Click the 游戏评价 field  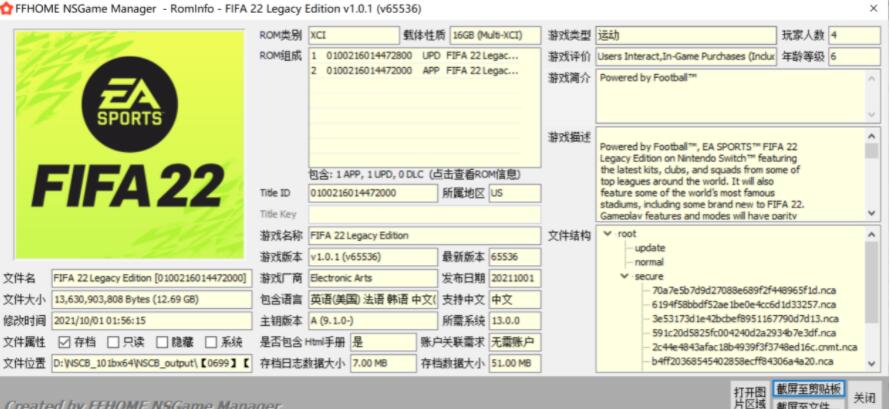(x=686, y=56)
